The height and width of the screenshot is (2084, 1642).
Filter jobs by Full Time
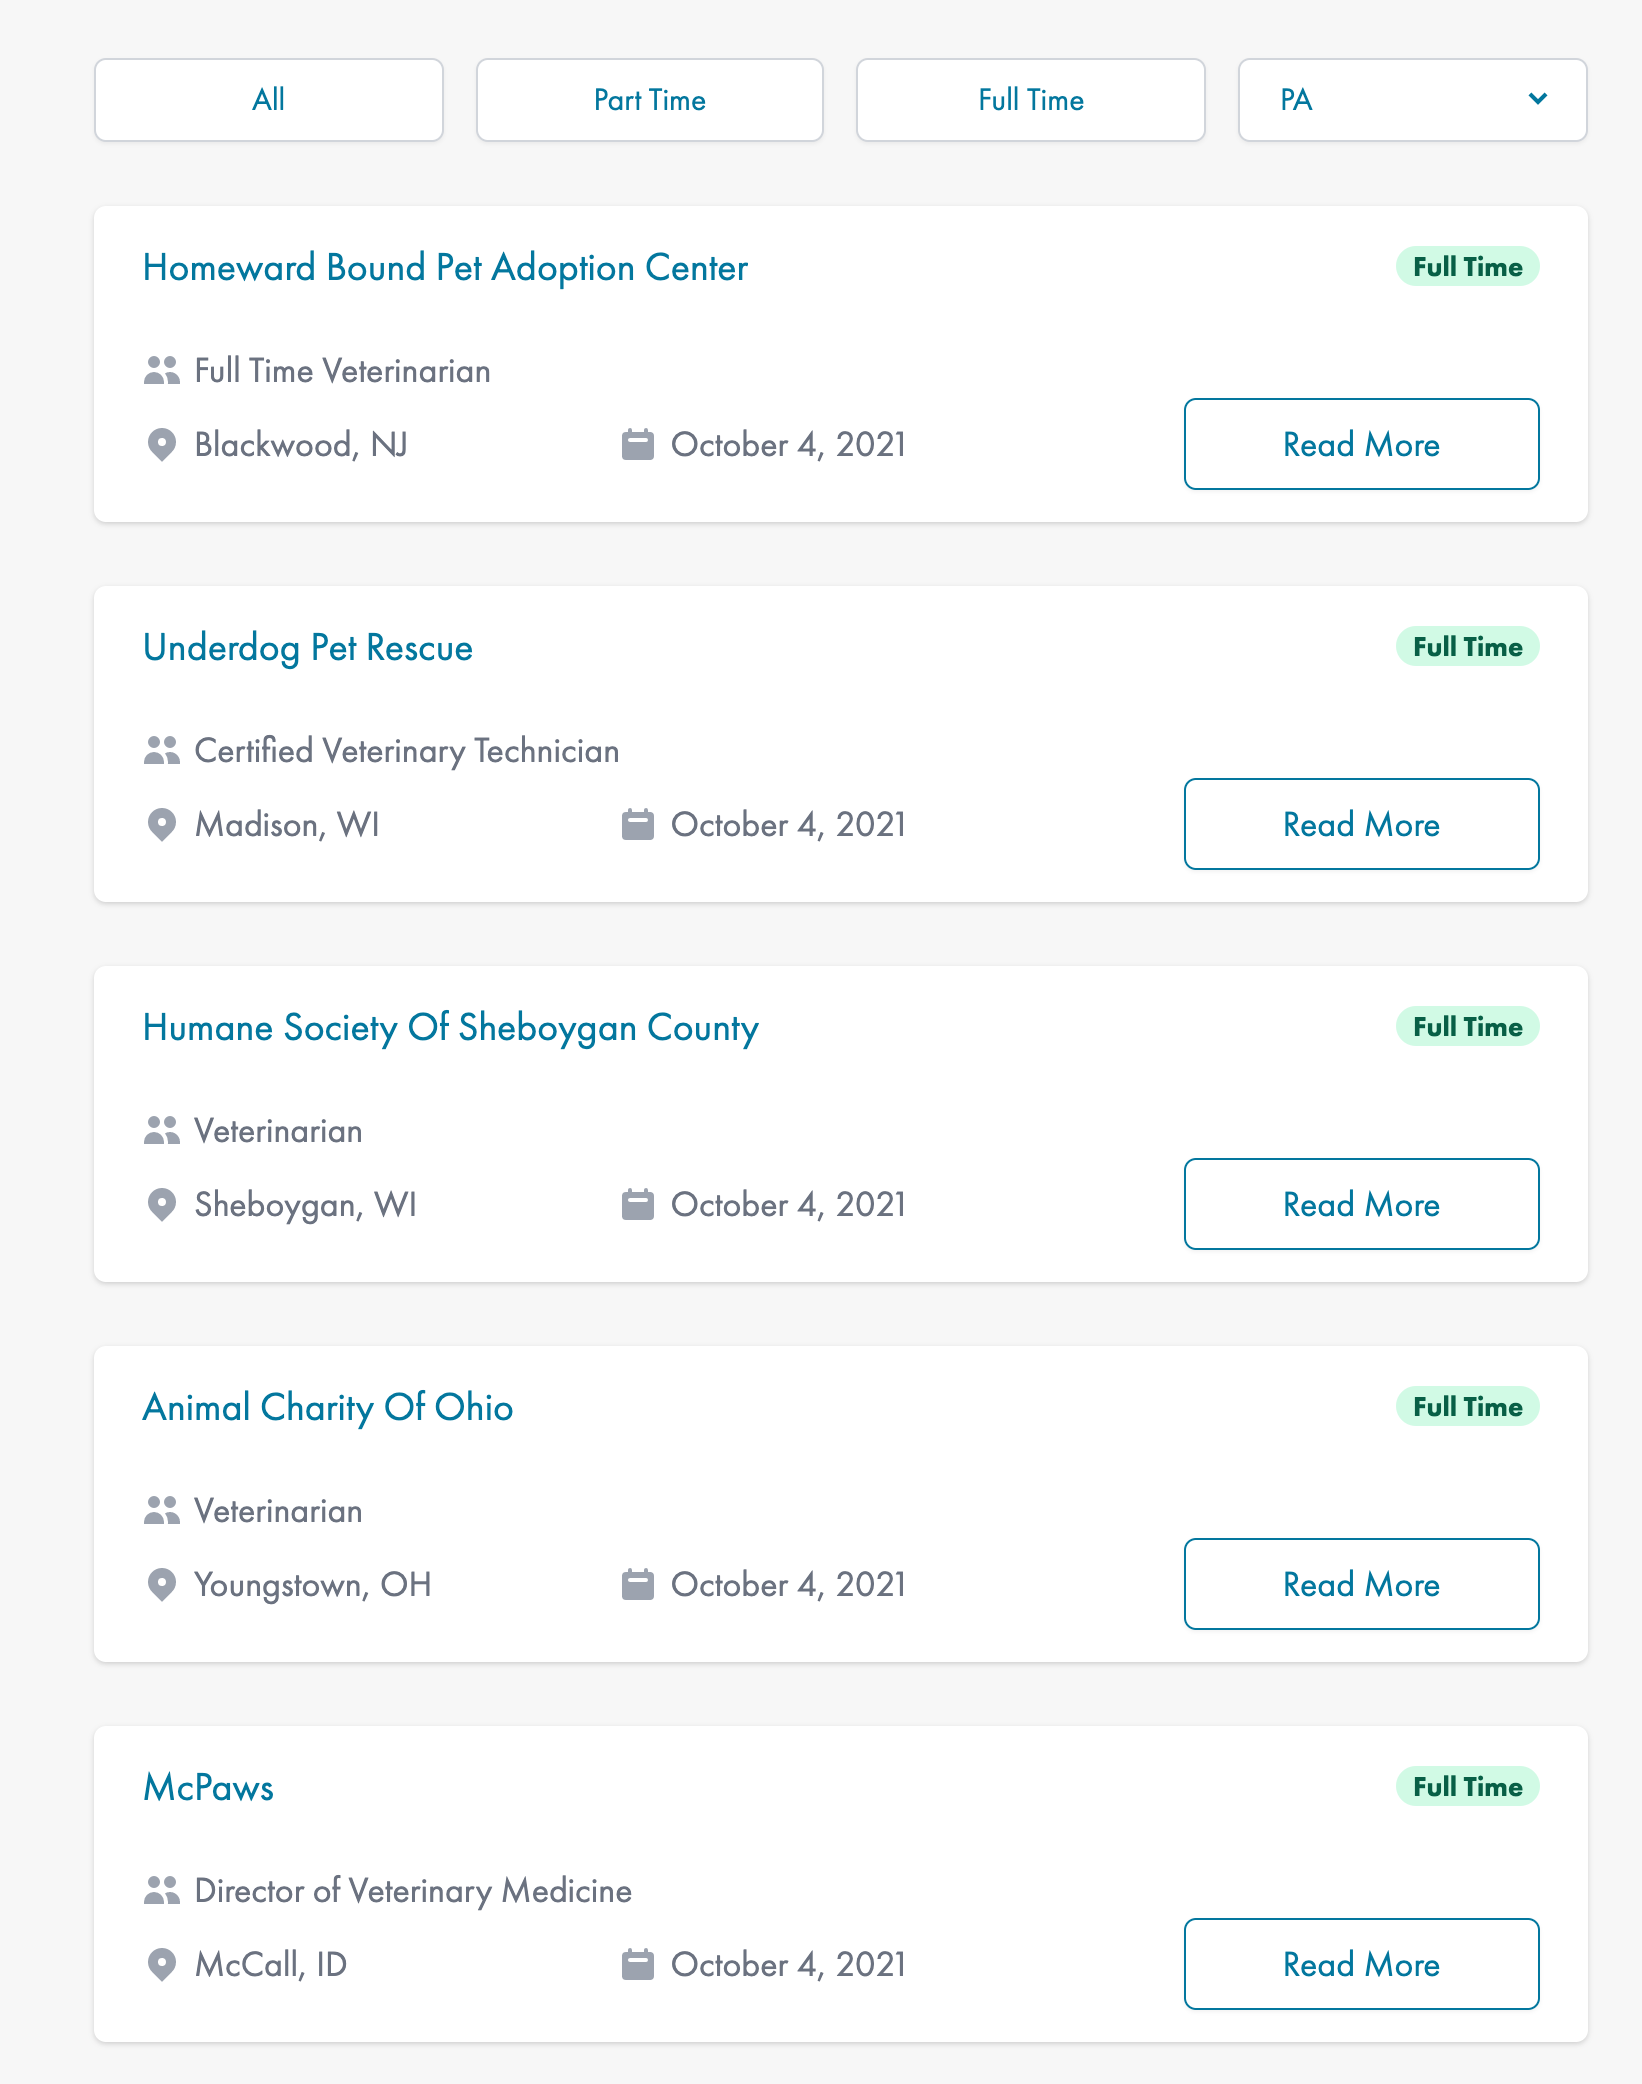click(x=1030, y=100)
